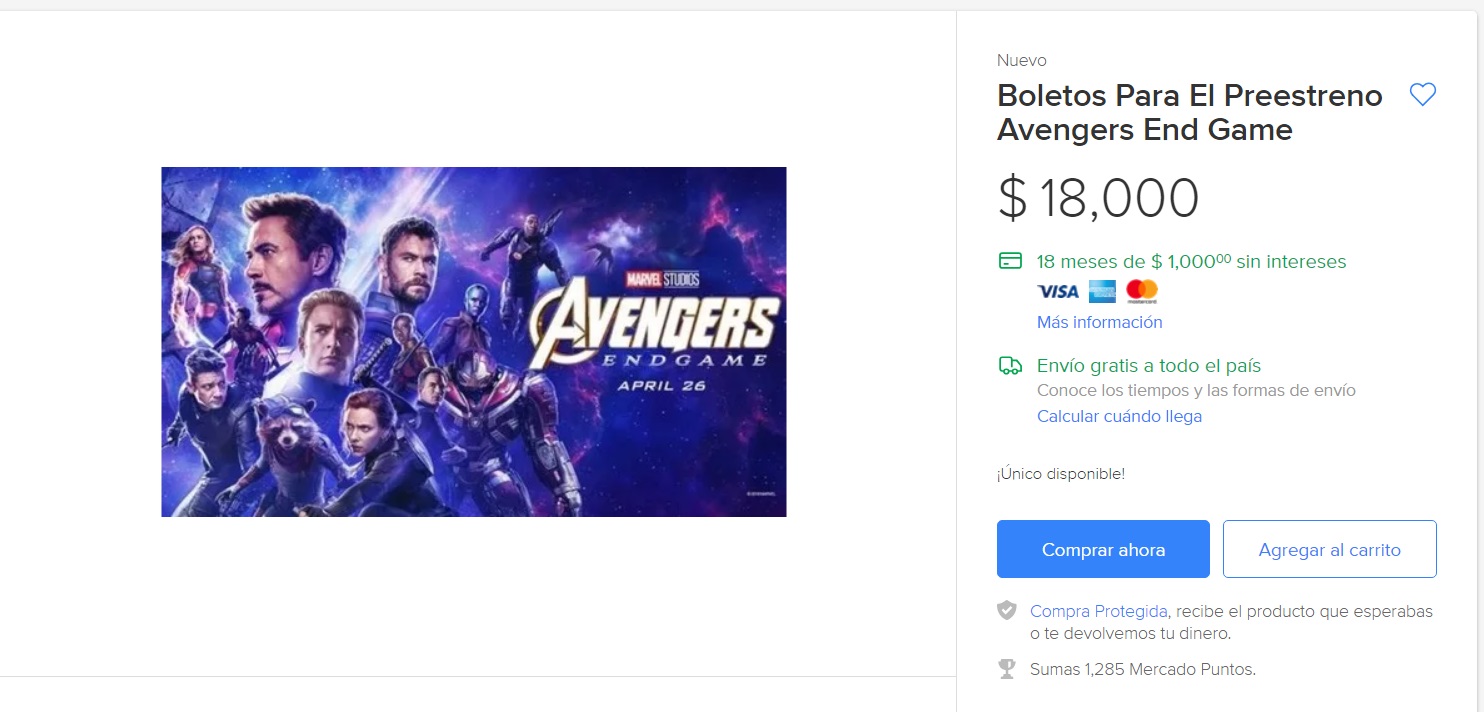Click the Compra Protegida shield icon

(1007, 611)
